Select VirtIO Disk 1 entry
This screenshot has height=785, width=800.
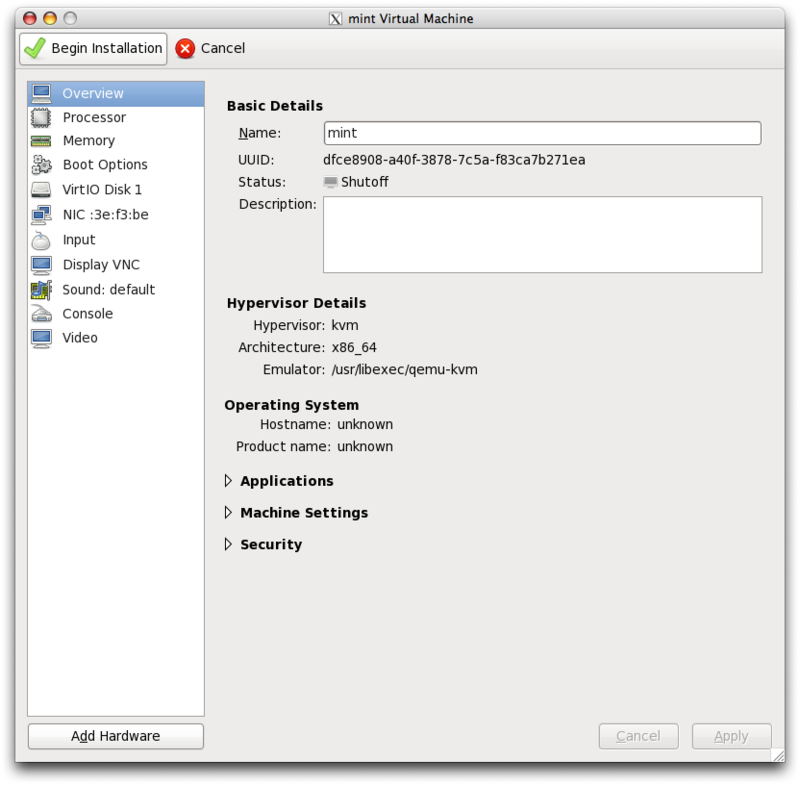(116, 190)
